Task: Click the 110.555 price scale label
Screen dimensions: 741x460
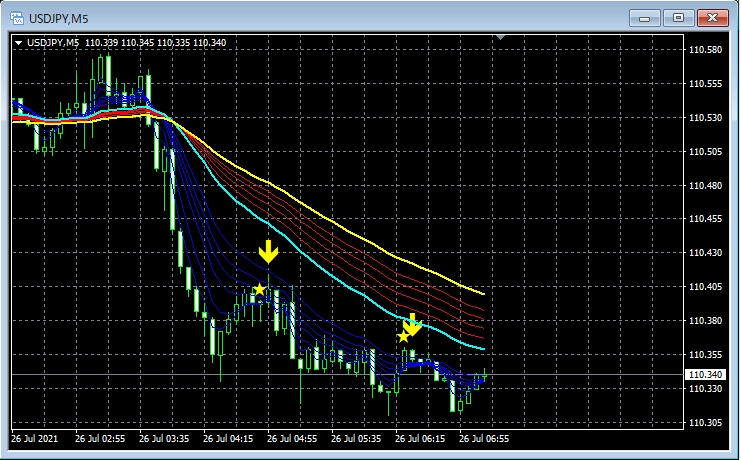Action: click(706, 84)
